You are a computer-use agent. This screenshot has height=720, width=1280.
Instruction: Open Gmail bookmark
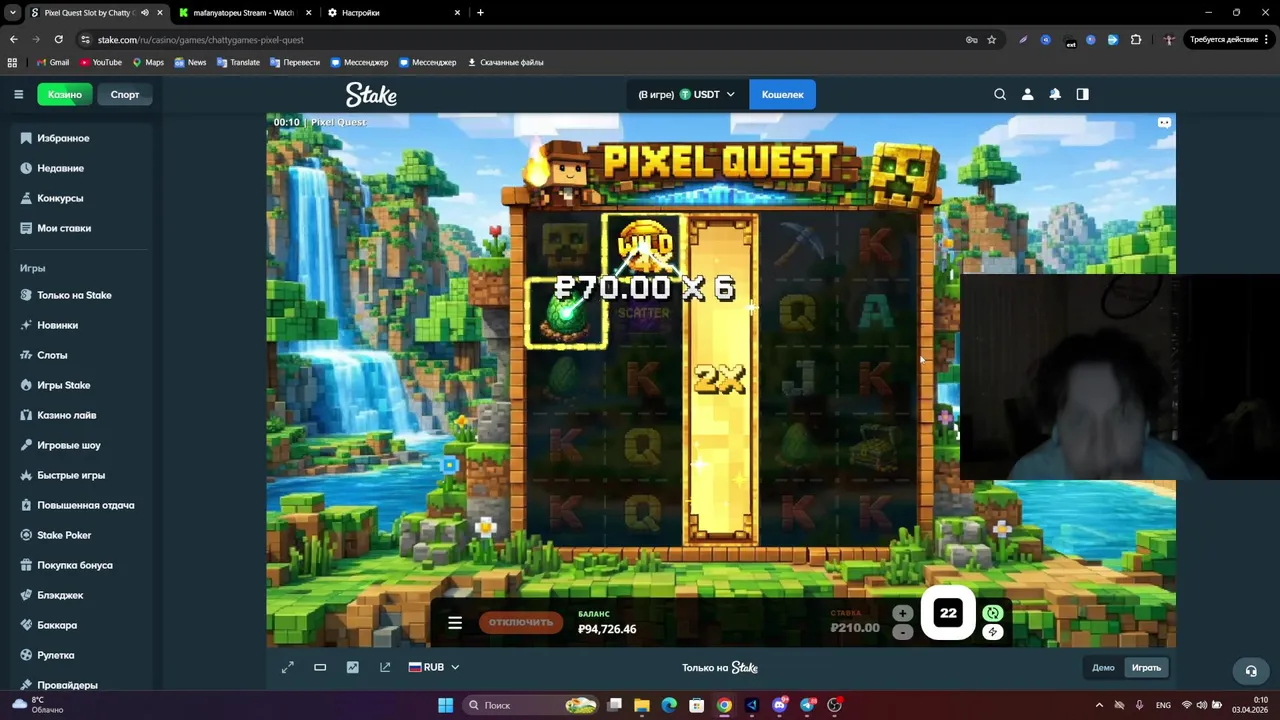click(53, 62)
